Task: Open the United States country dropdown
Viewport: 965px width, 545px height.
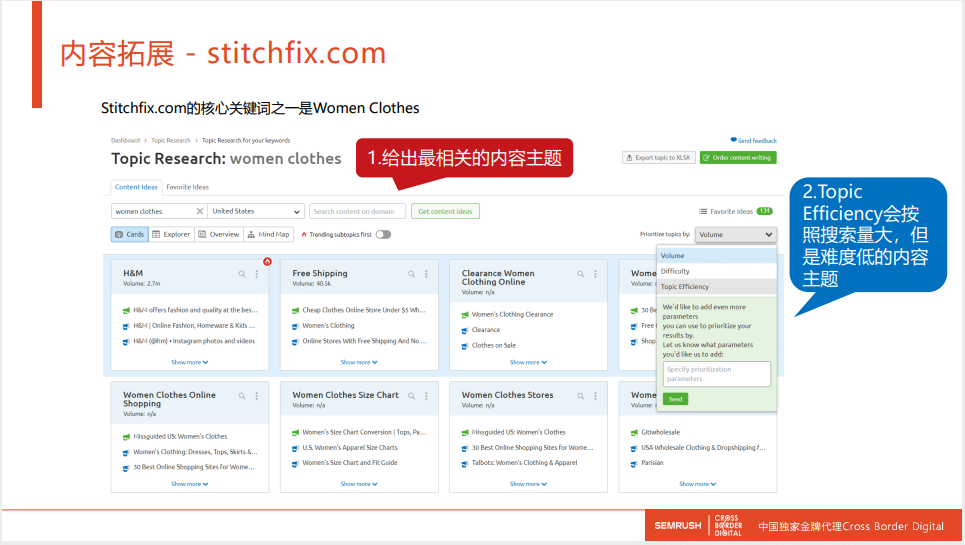Action: coord(256,212)
